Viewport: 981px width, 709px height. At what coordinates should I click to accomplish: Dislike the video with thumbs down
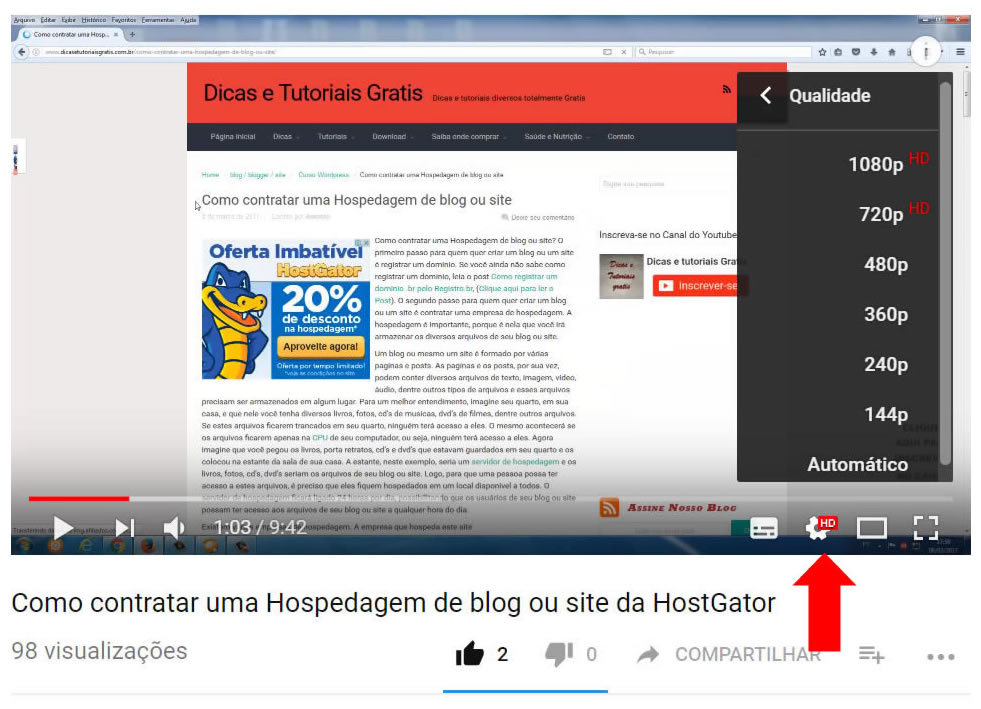click(559, 655)
